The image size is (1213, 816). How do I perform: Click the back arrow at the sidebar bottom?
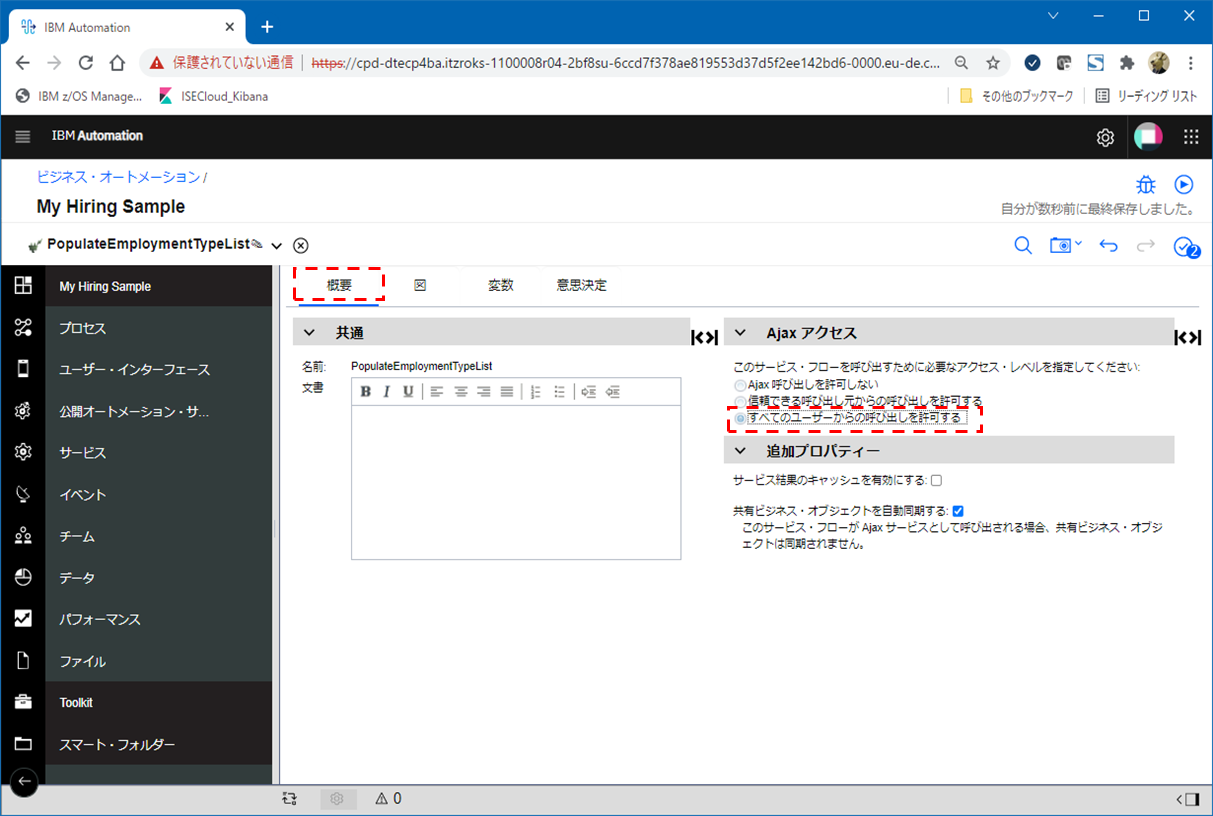click(x=24, y=781)
